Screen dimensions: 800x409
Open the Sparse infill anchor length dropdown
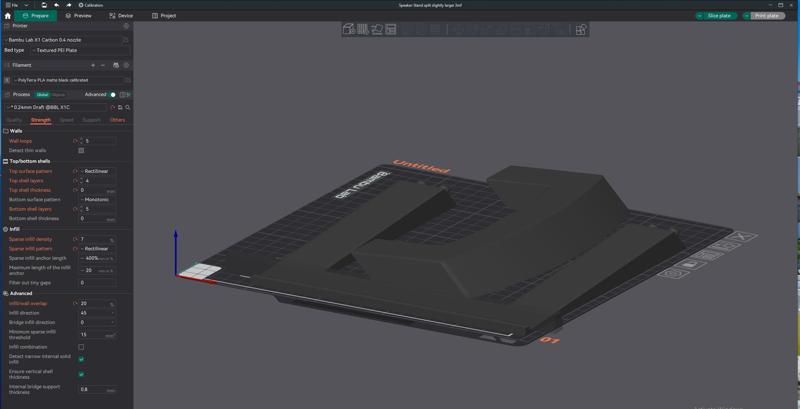click(97, 259)
